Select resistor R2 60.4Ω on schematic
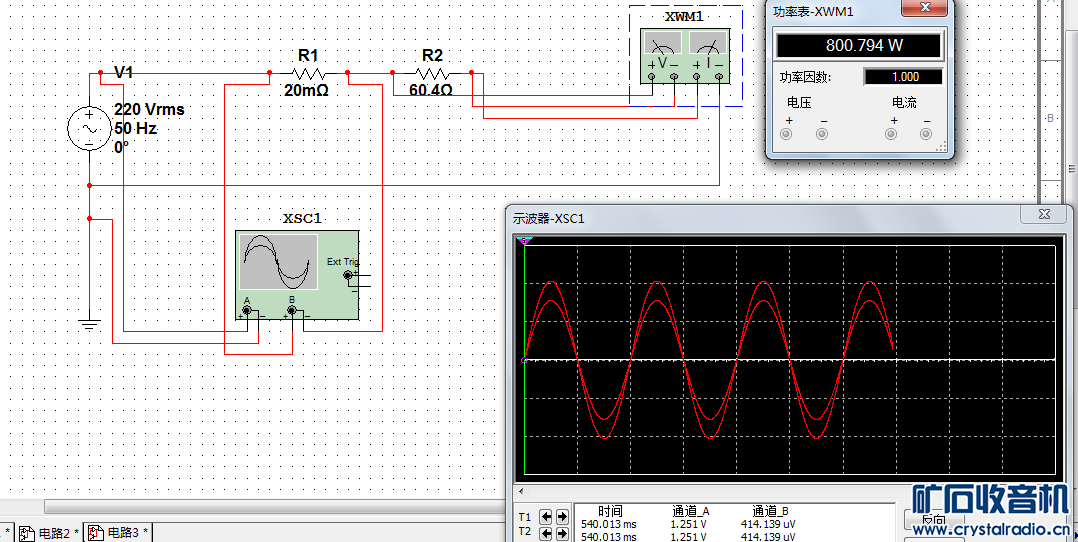Screen dimensions: 1078x542 point(431,73)
